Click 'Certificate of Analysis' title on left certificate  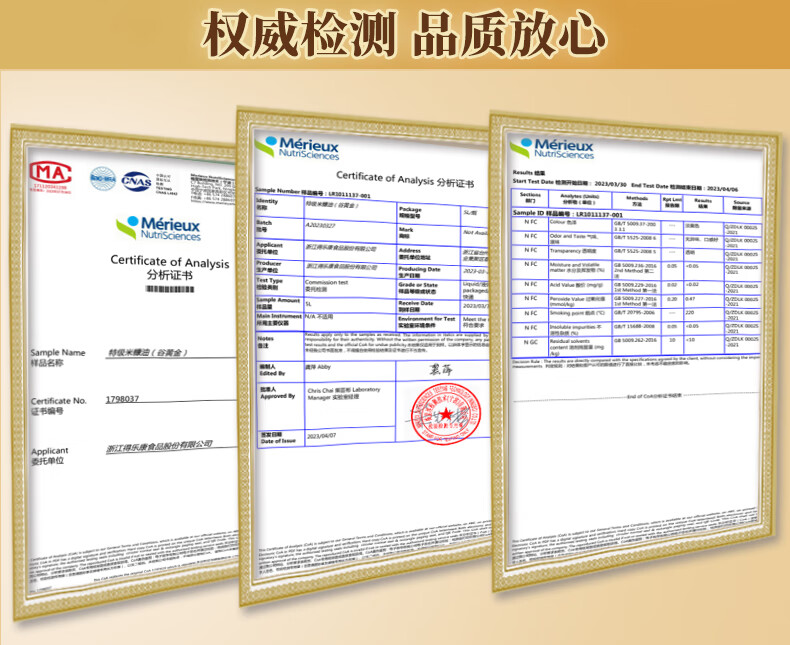coord(170,262)
